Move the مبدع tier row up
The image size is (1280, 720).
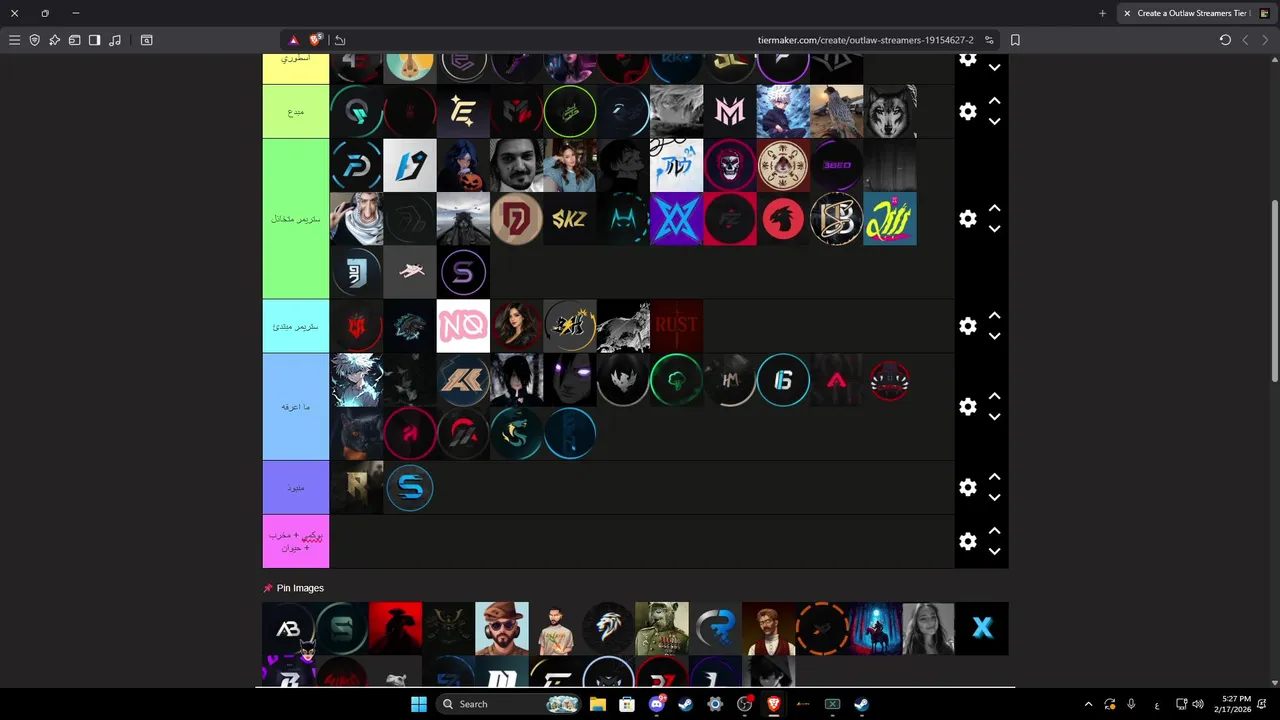995,101
